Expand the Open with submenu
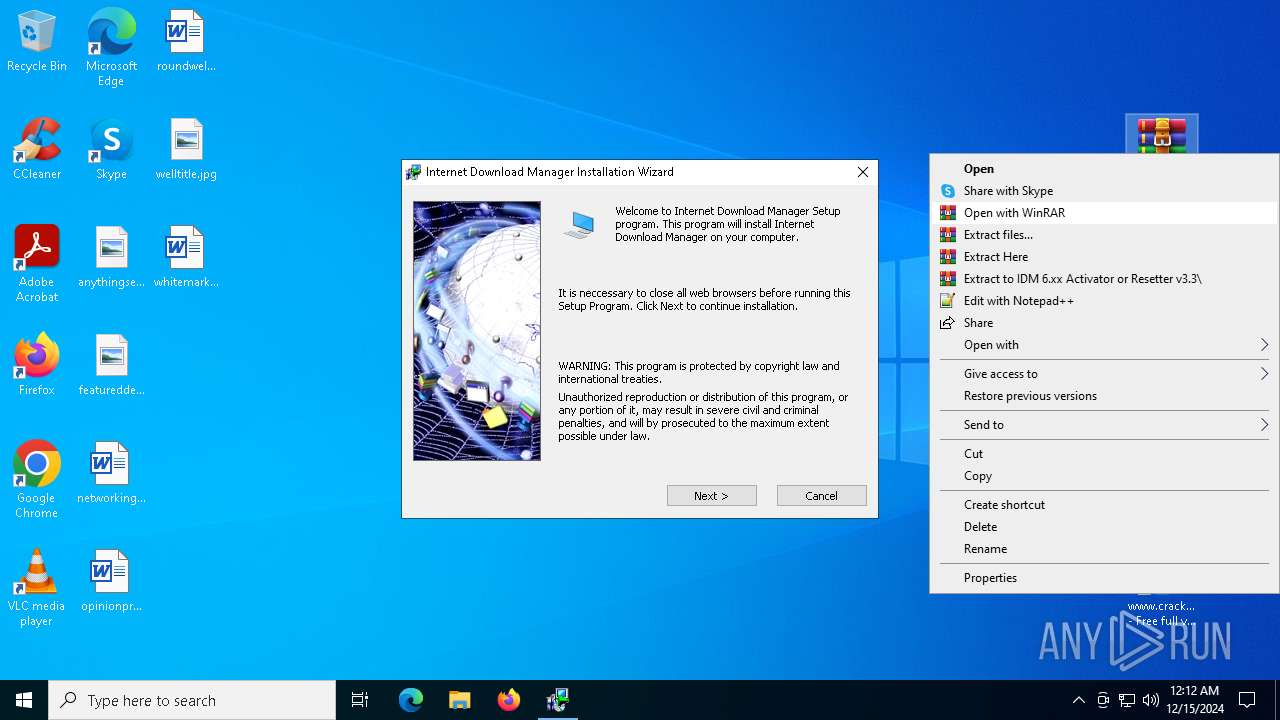The image size is (1280, 720). click(1104, 345)
